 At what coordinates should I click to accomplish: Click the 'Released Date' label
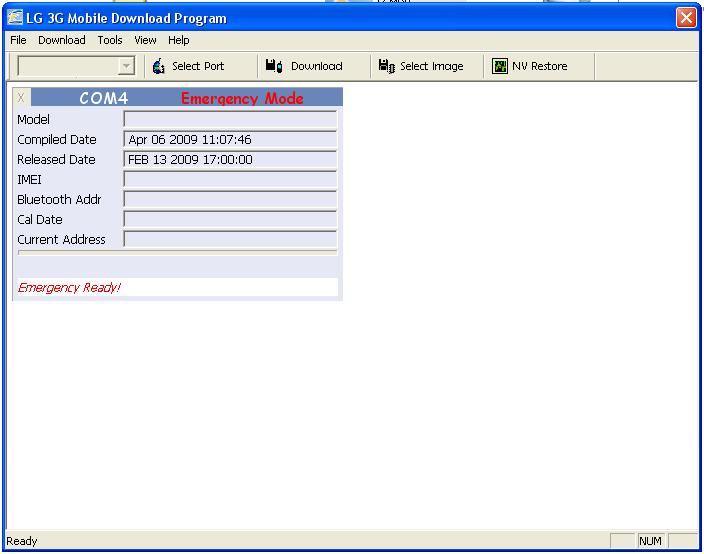pos(56,159)
